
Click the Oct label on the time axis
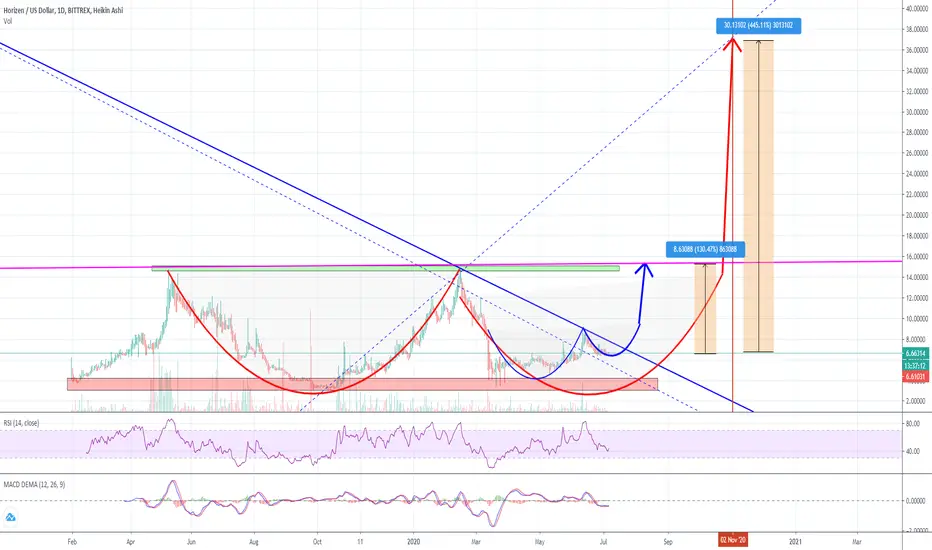click(317, 542)
